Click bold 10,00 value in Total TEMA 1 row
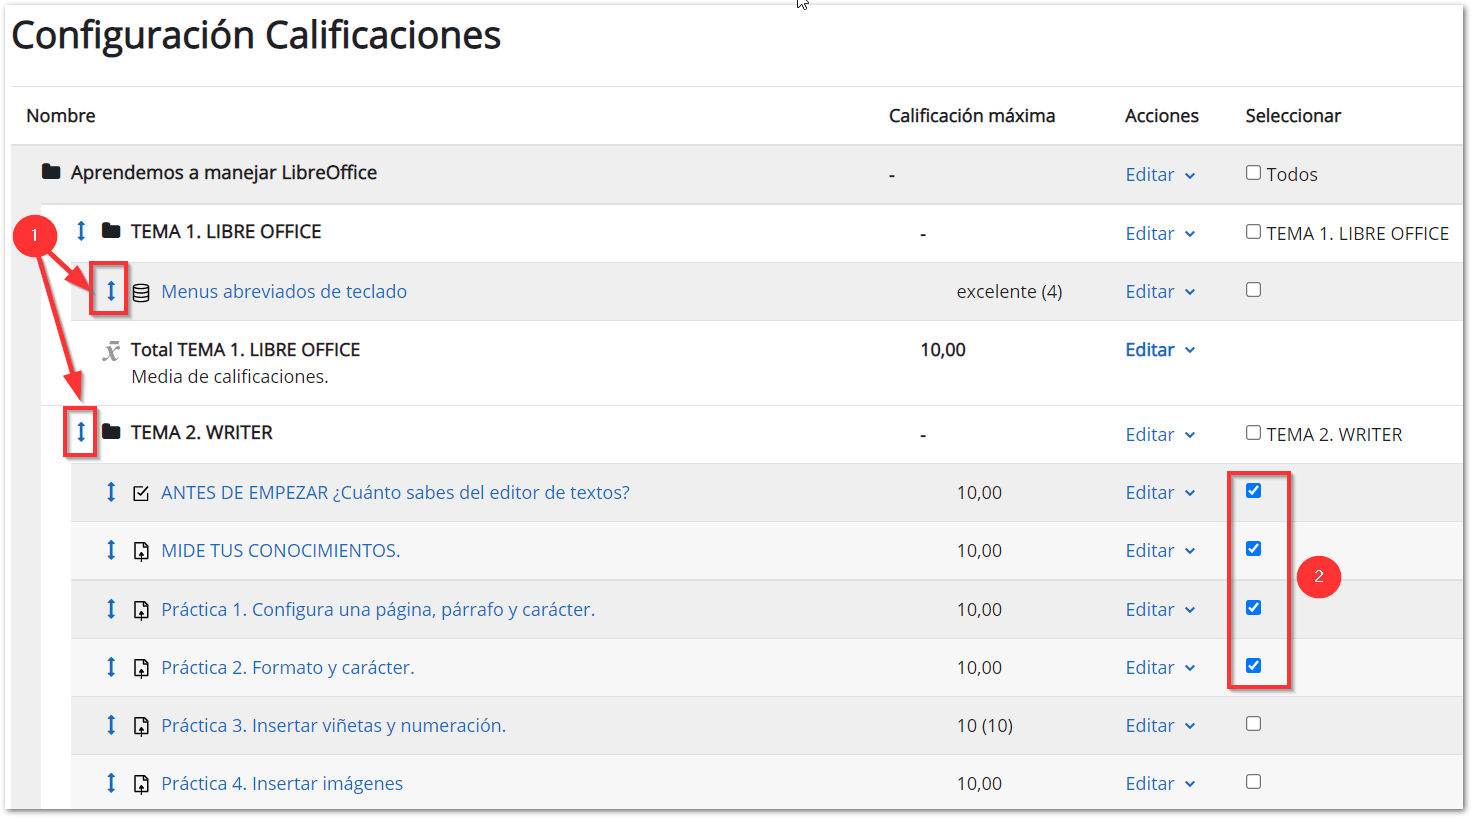Screen dimensions: 1472x818 coord(943,349)
